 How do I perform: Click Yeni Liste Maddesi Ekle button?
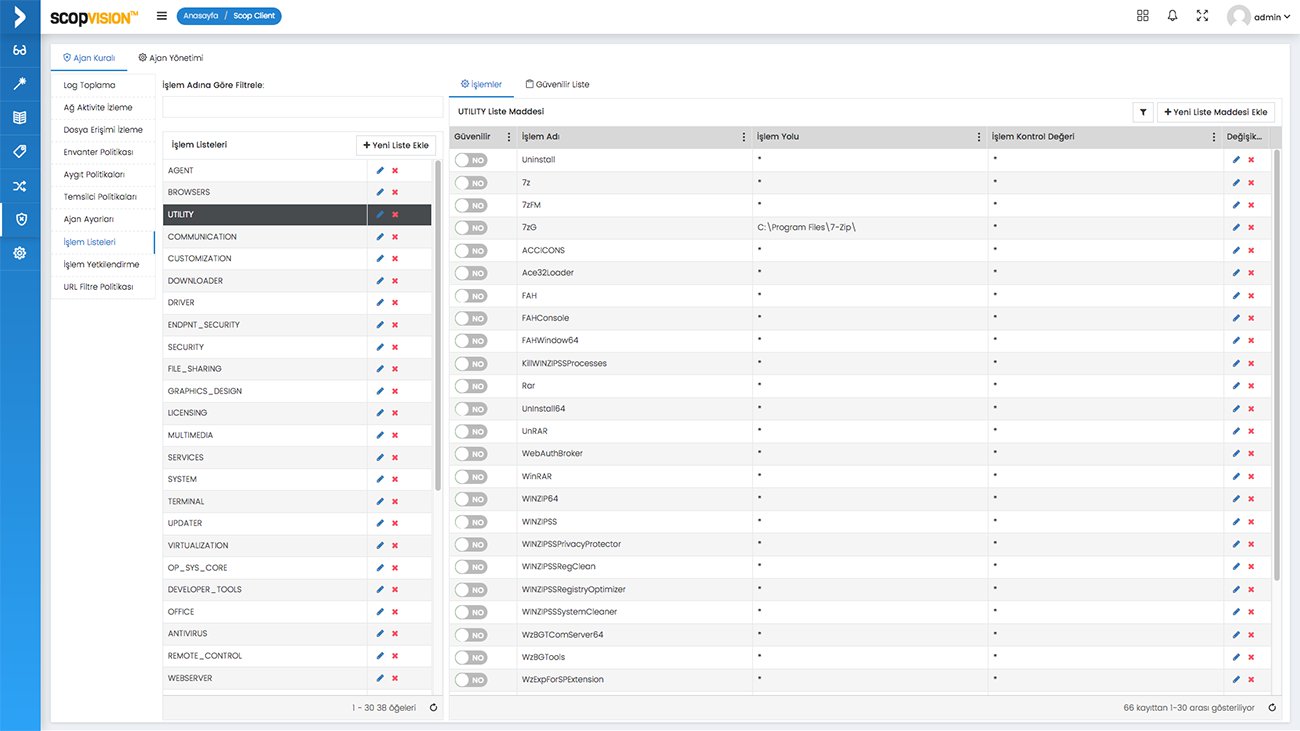point(1216,113)
